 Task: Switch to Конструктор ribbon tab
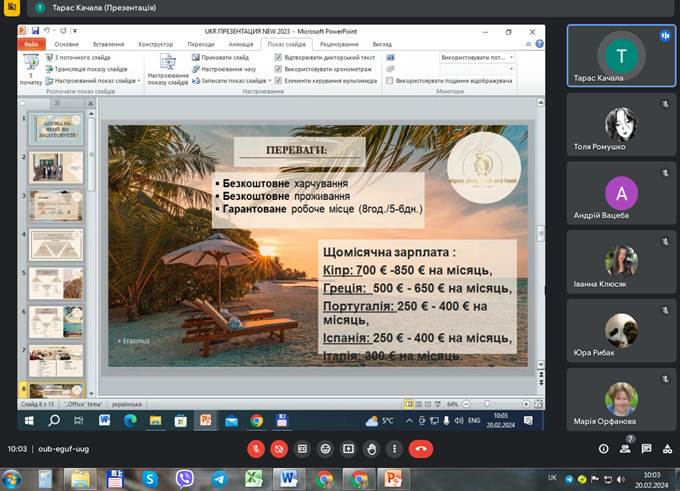[x=155, y=44]
